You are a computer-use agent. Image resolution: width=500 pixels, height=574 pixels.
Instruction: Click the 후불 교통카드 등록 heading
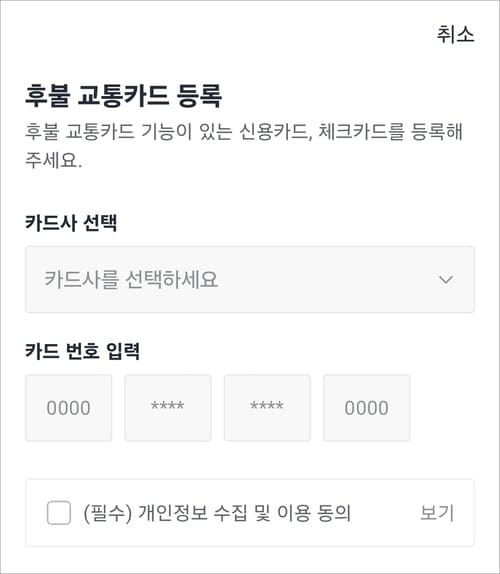pyautogui.click(x=123, y=96)
